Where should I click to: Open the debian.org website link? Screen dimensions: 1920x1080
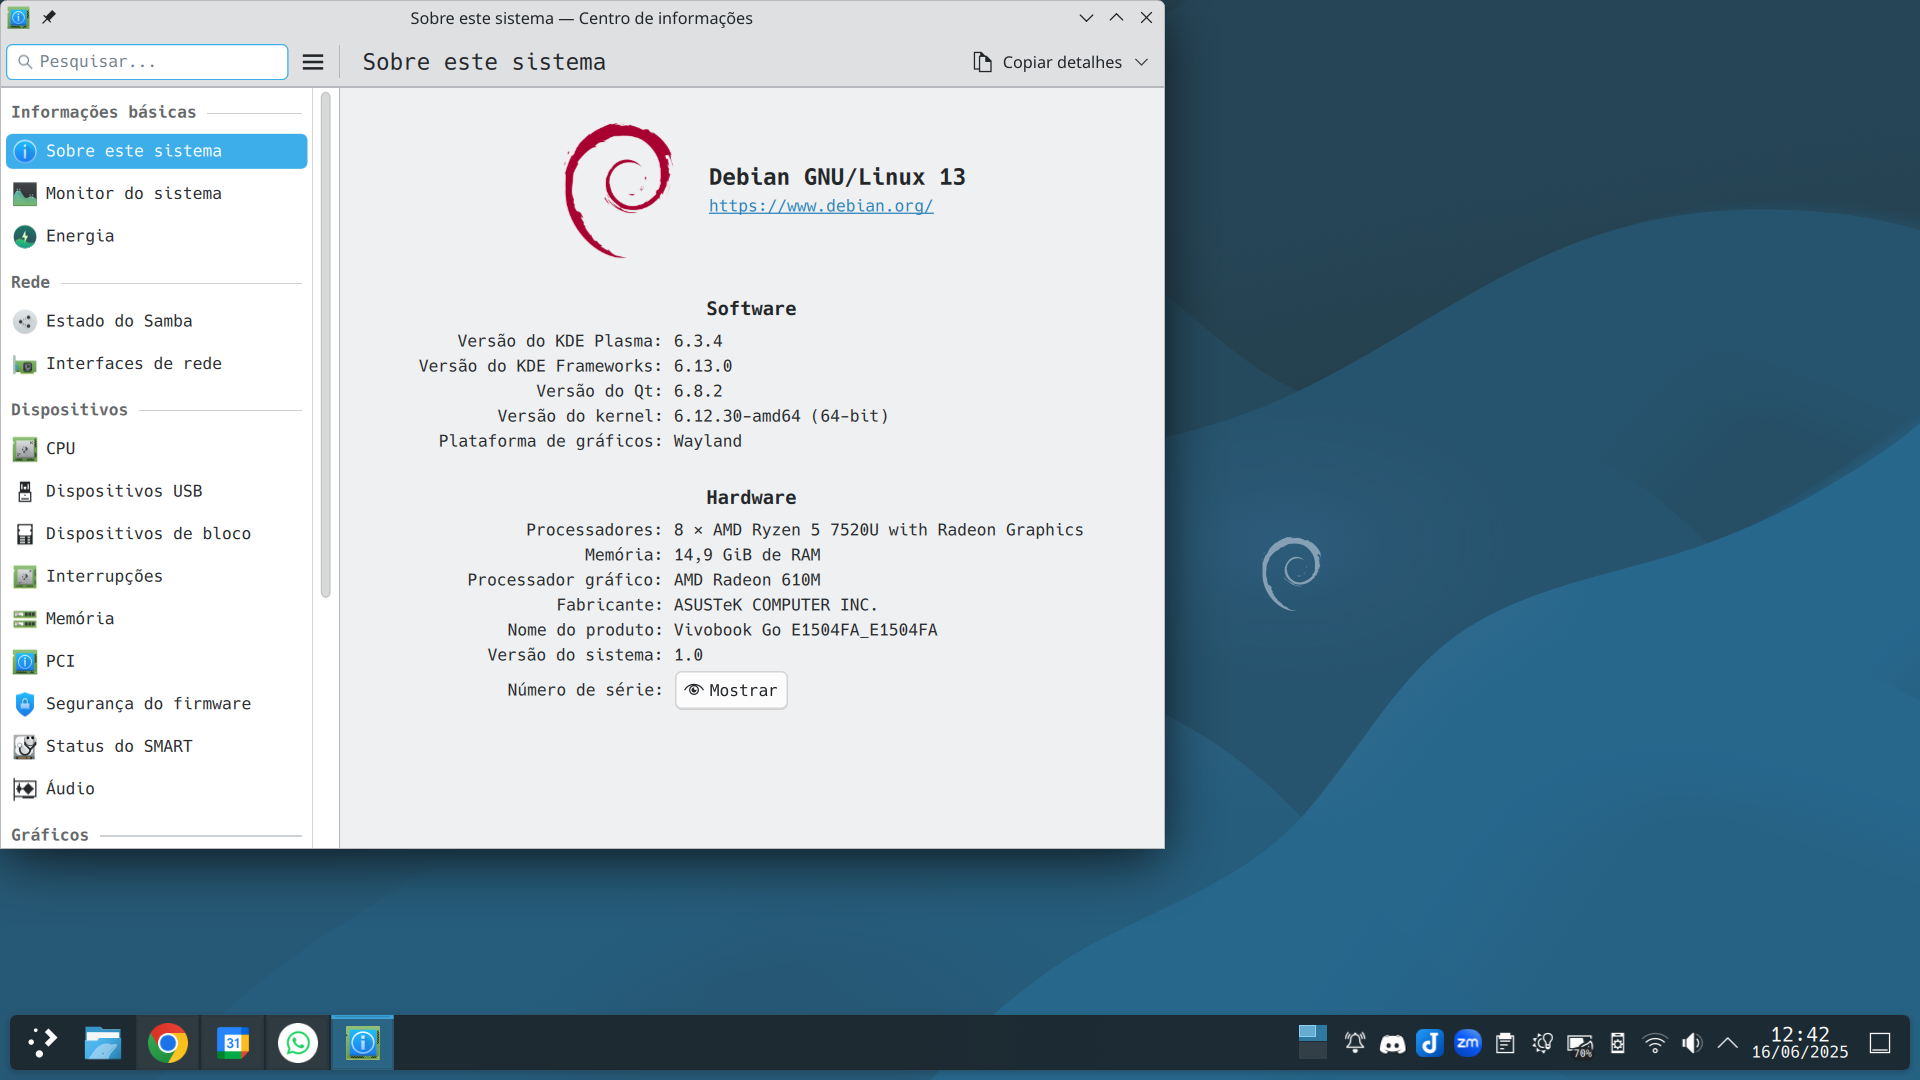coord(821,206)
